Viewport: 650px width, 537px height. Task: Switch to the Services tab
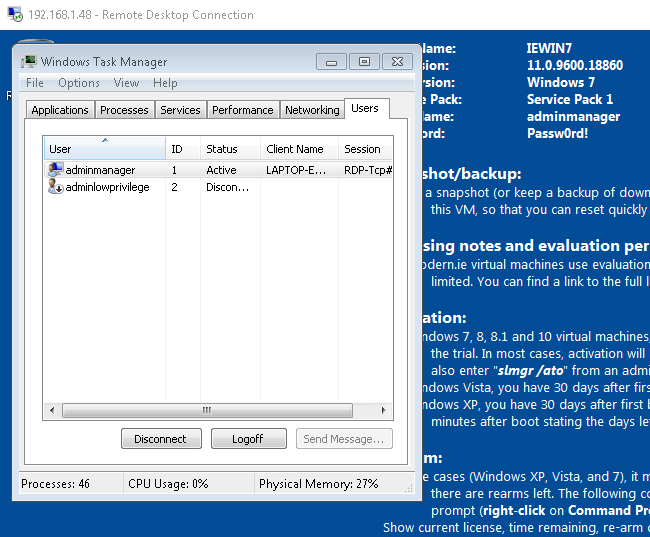pyautogui.click(x=180, y=110)
